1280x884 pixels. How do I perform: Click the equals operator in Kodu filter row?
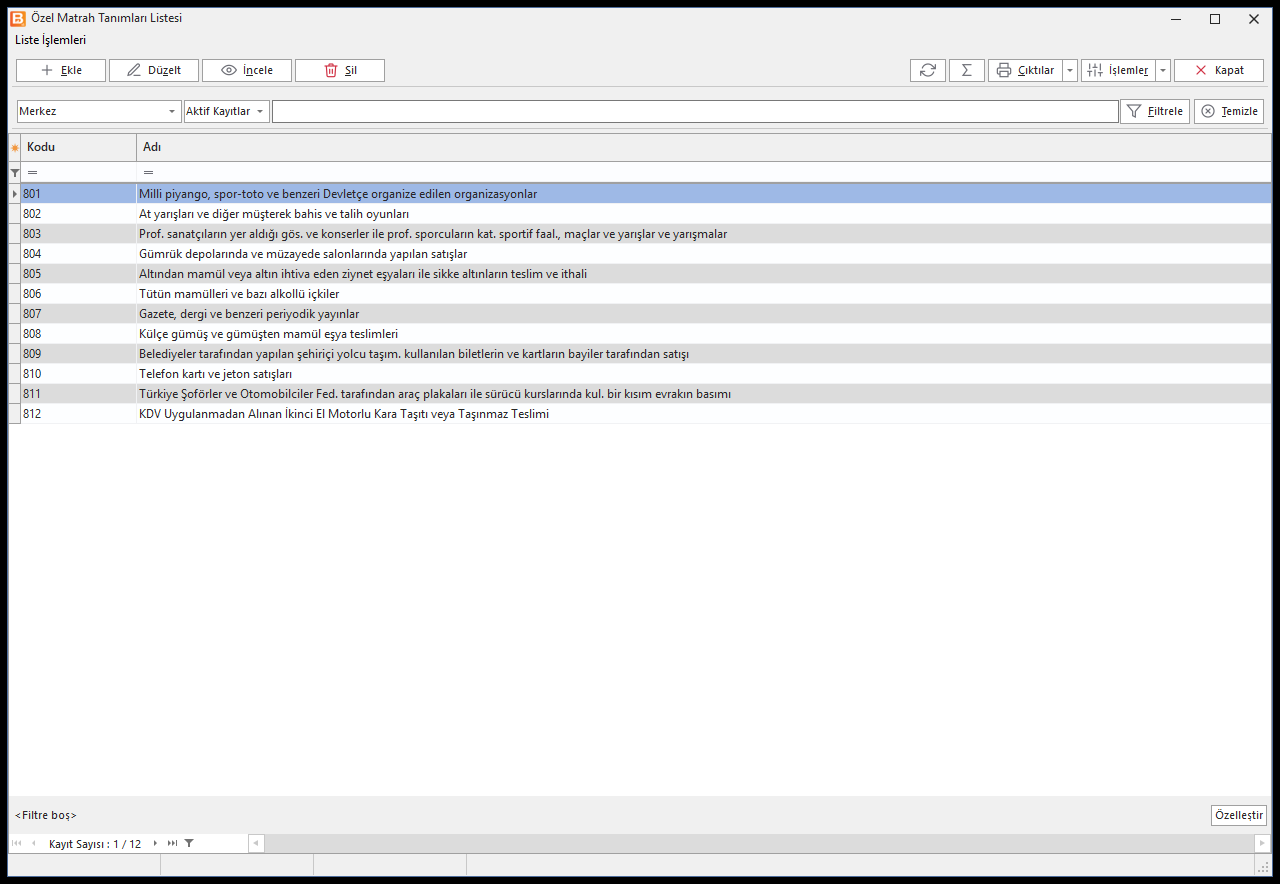(x=32, y=173)
